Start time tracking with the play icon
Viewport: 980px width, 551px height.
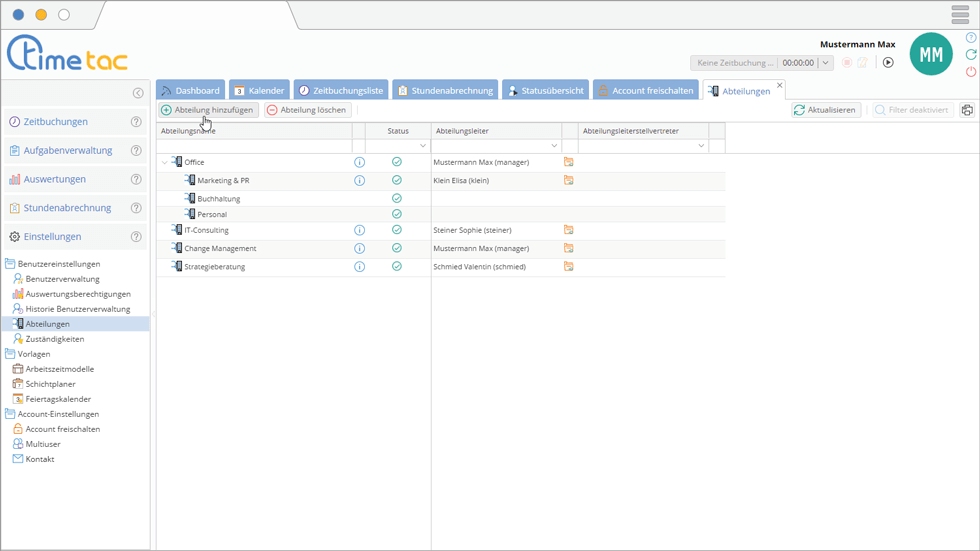(888, 62)
